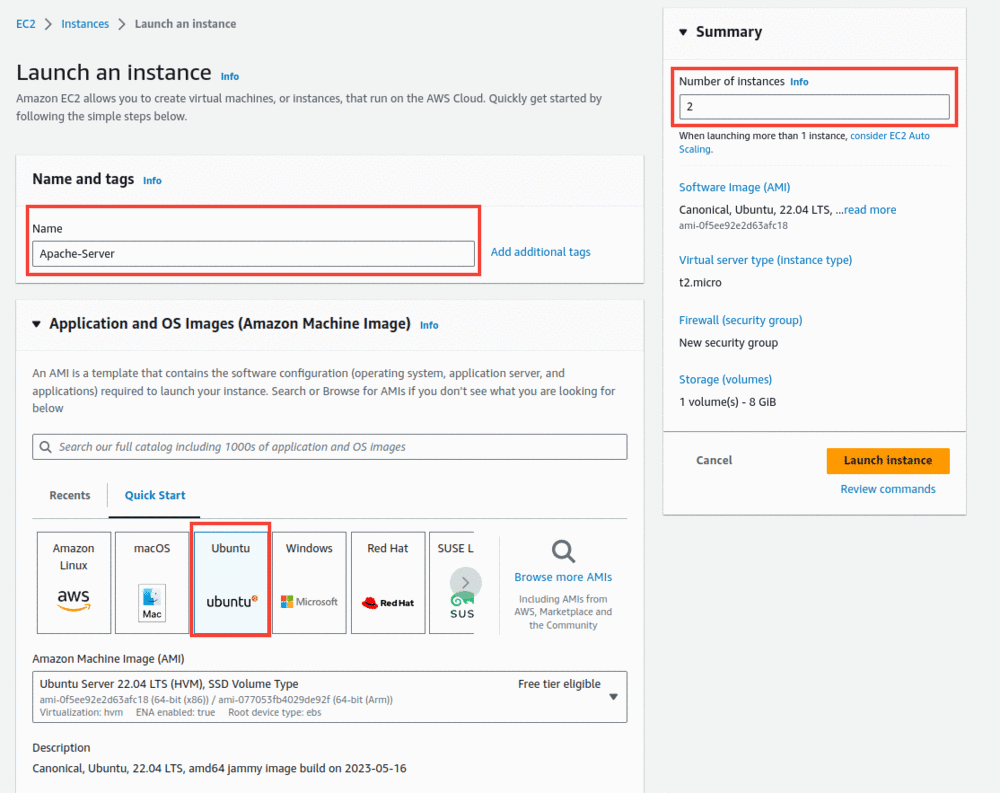Open Review commands link

coord(888,489)
